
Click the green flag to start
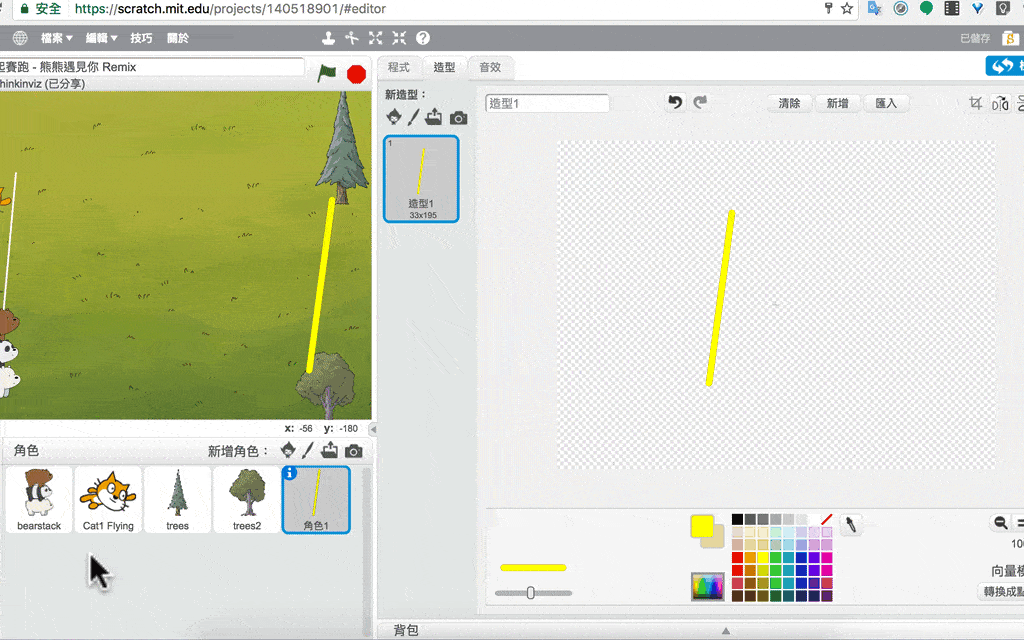tap(327, 74)
